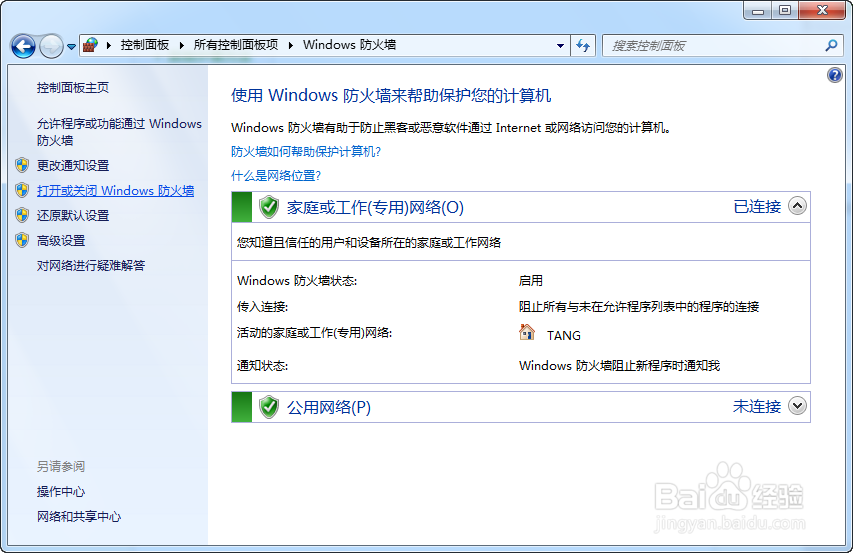
Task: Click the forward navigation arrow button
Action: tap(52, 46)
